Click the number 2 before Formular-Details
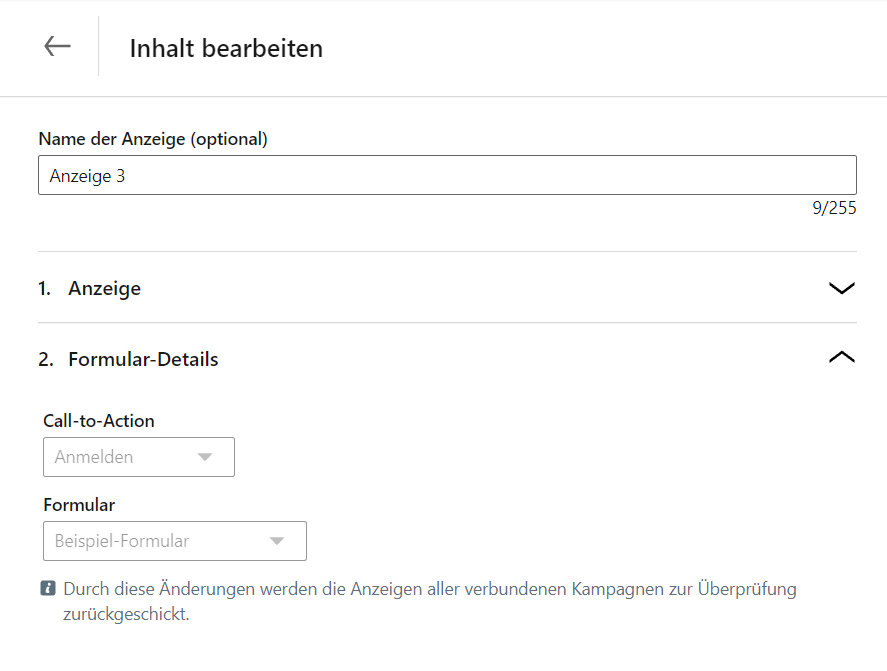 click(46, 359)
